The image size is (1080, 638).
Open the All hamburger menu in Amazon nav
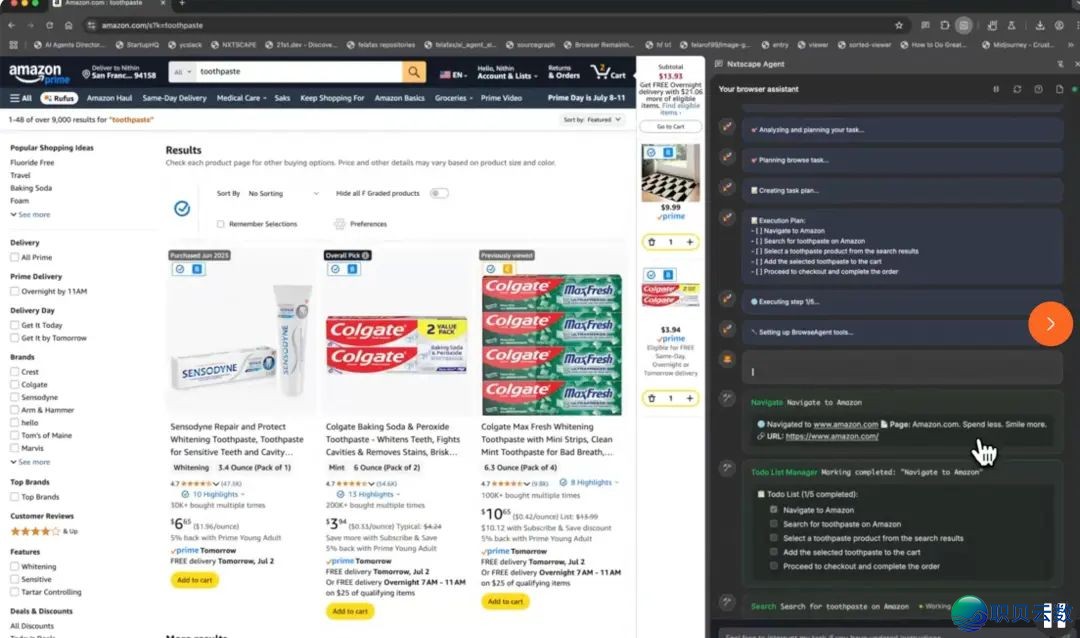[21, 98]
